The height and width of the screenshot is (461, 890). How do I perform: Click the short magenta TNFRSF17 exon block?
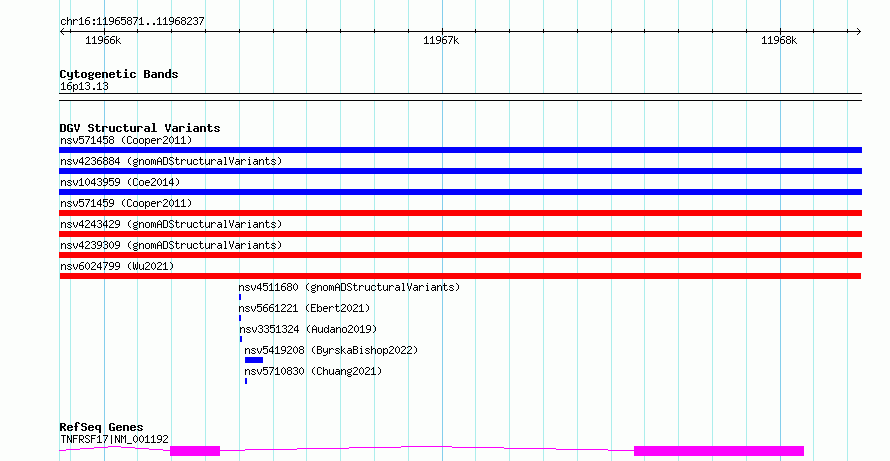[x=195, y=451]
